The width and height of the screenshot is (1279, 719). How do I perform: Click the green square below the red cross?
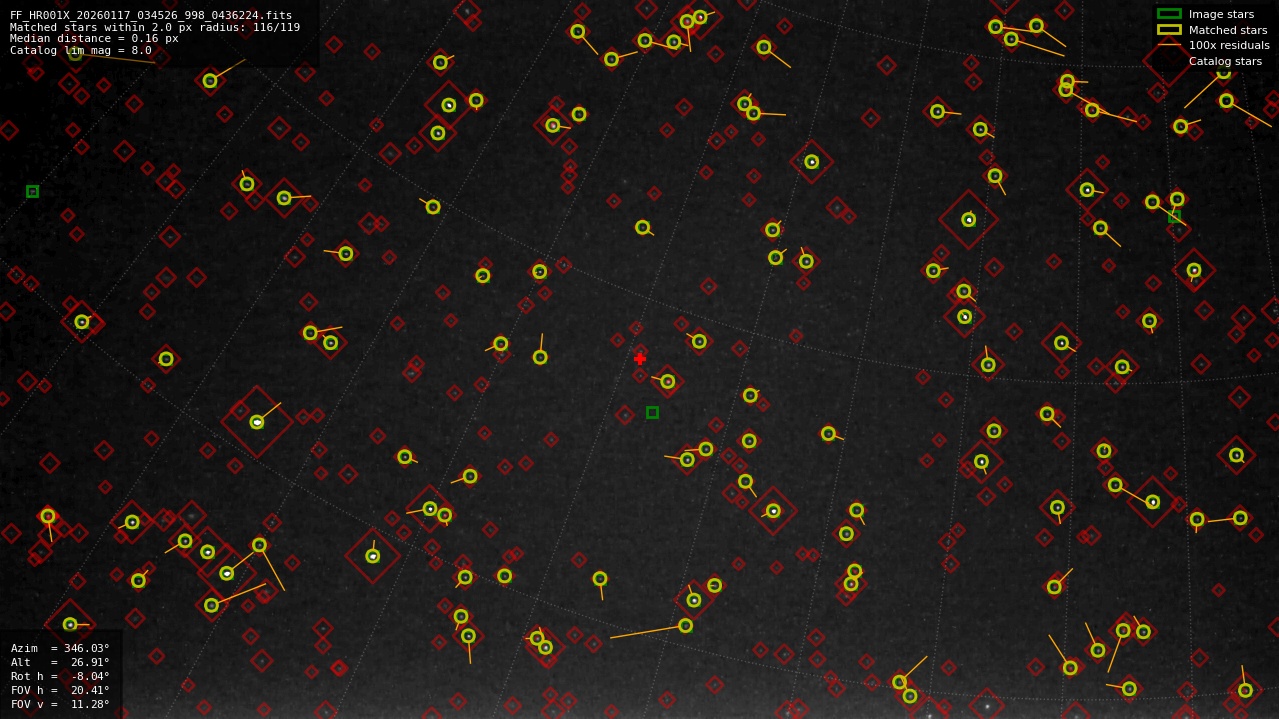coord(652,412)
